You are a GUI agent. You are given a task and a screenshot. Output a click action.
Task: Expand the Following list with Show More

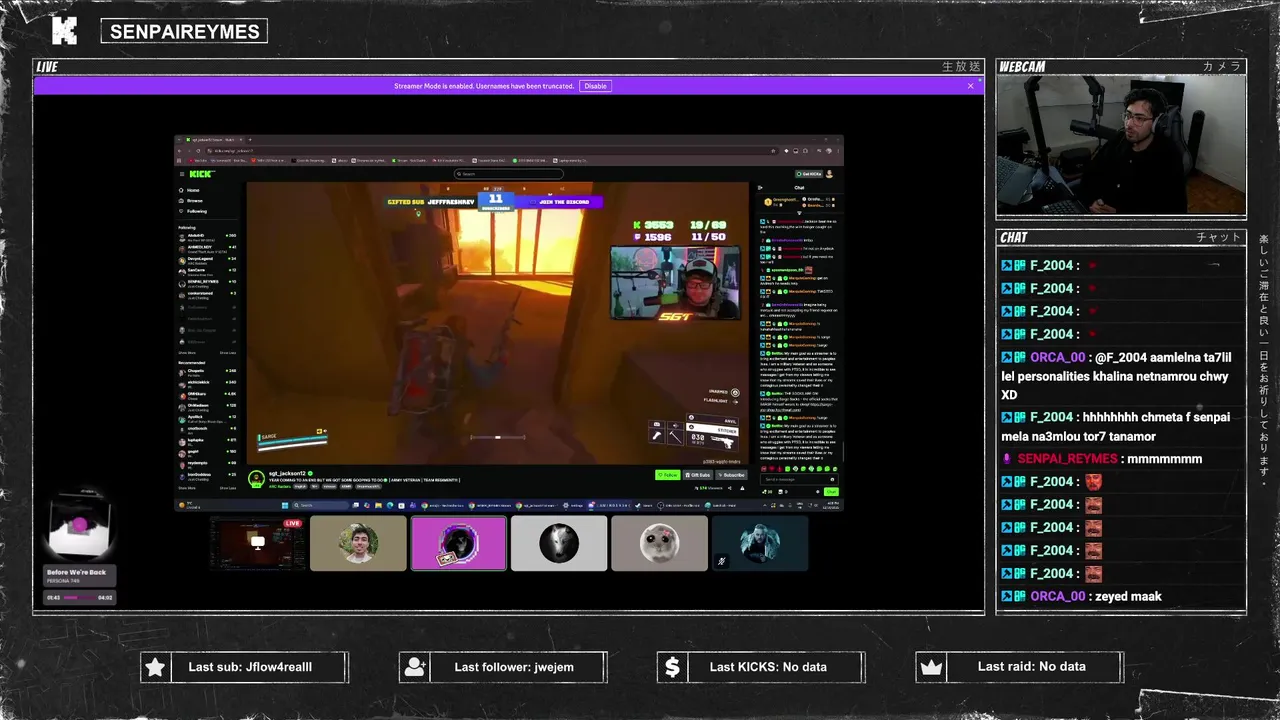(187, 352)
